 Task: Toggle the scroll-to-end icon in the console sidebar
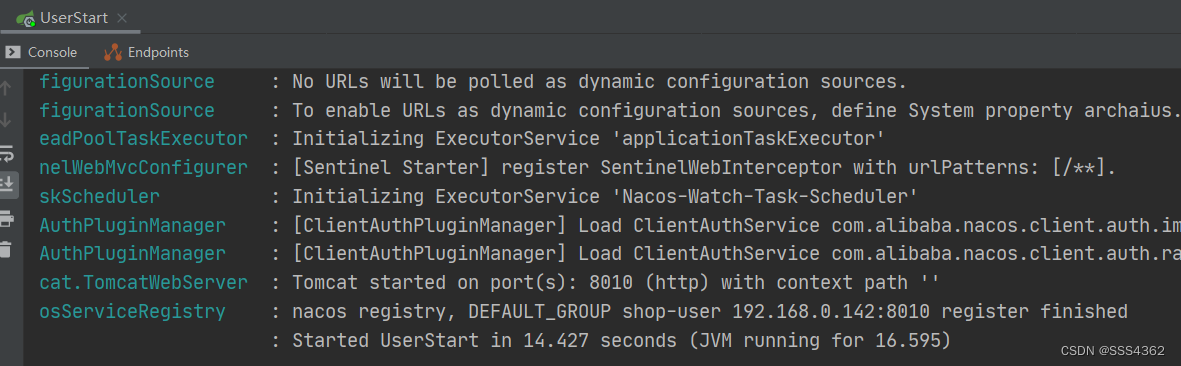pyautogui.click(x=6, y=182)
